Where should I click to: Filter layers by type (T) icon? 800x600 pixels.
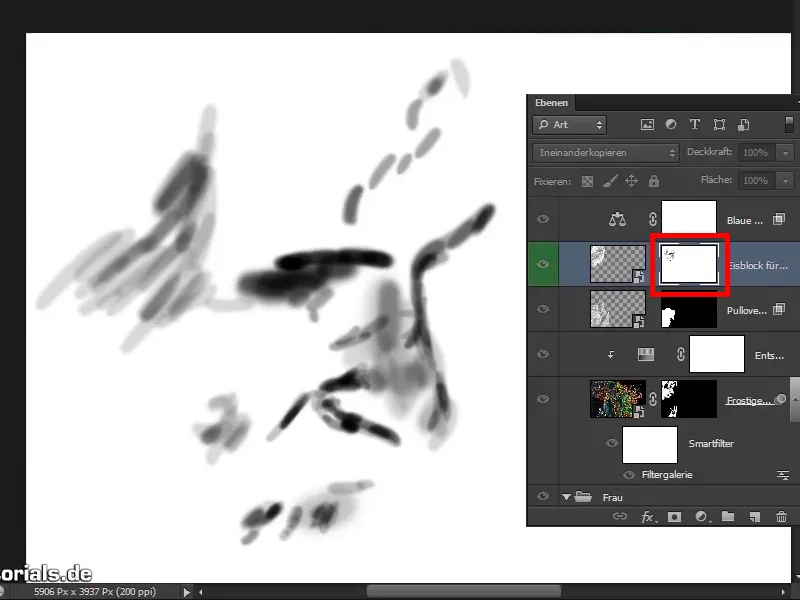click(694, 124)
